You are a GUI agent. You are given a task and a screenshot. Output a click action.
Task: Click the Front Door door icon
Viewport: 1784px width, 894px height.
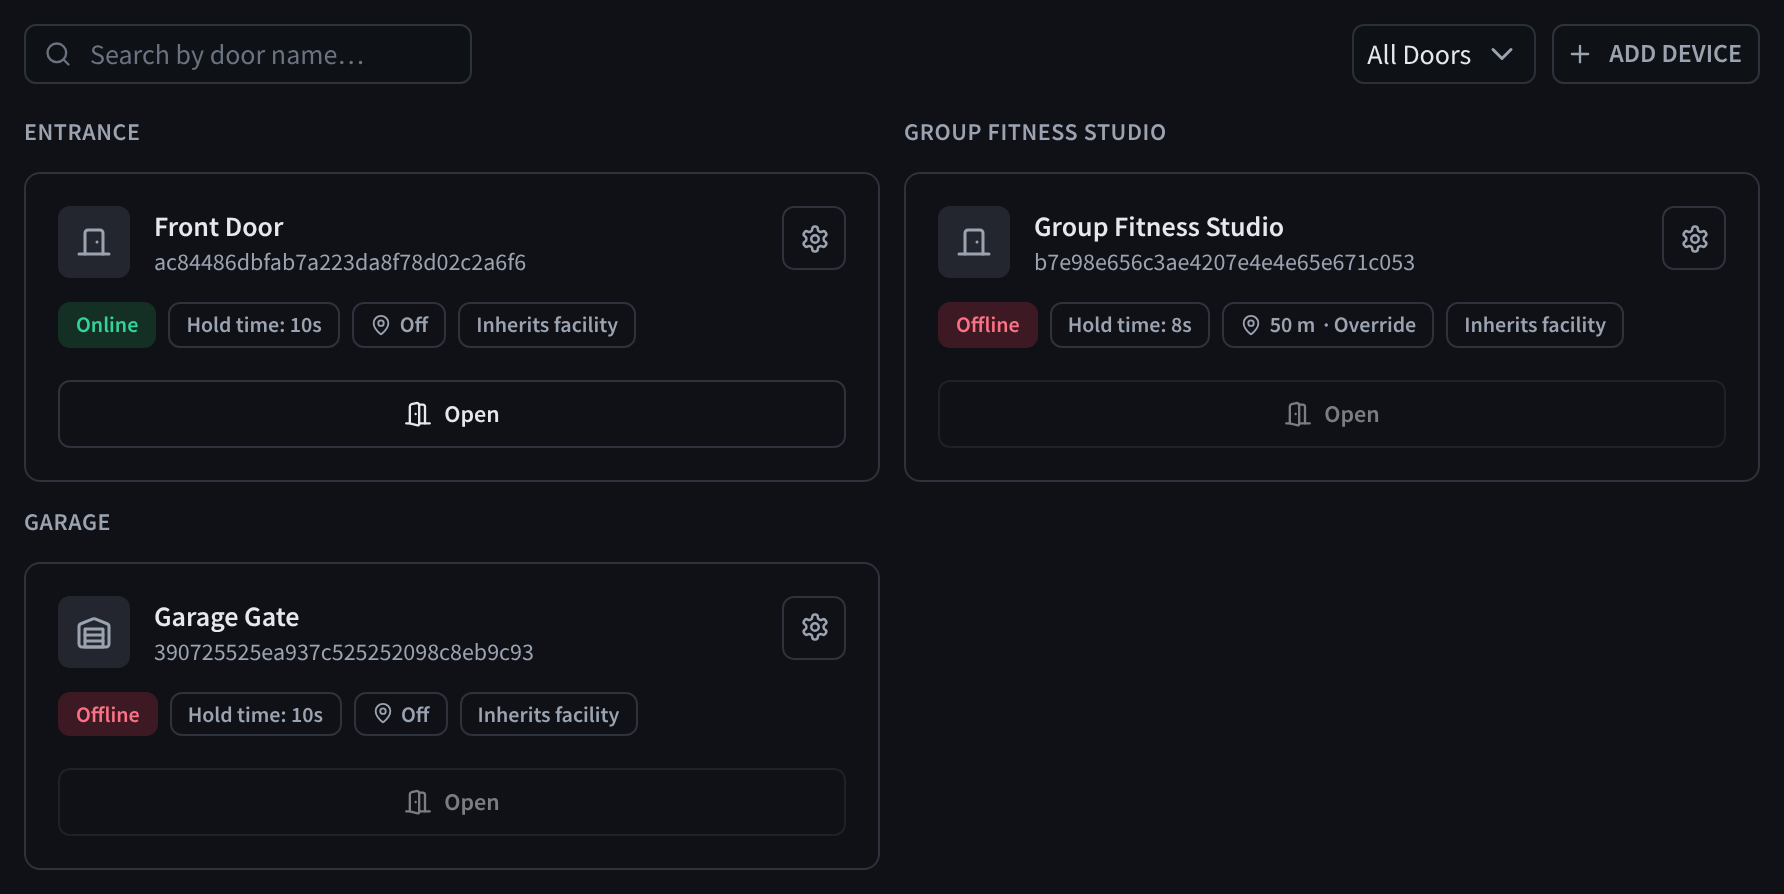coord(94,242)
